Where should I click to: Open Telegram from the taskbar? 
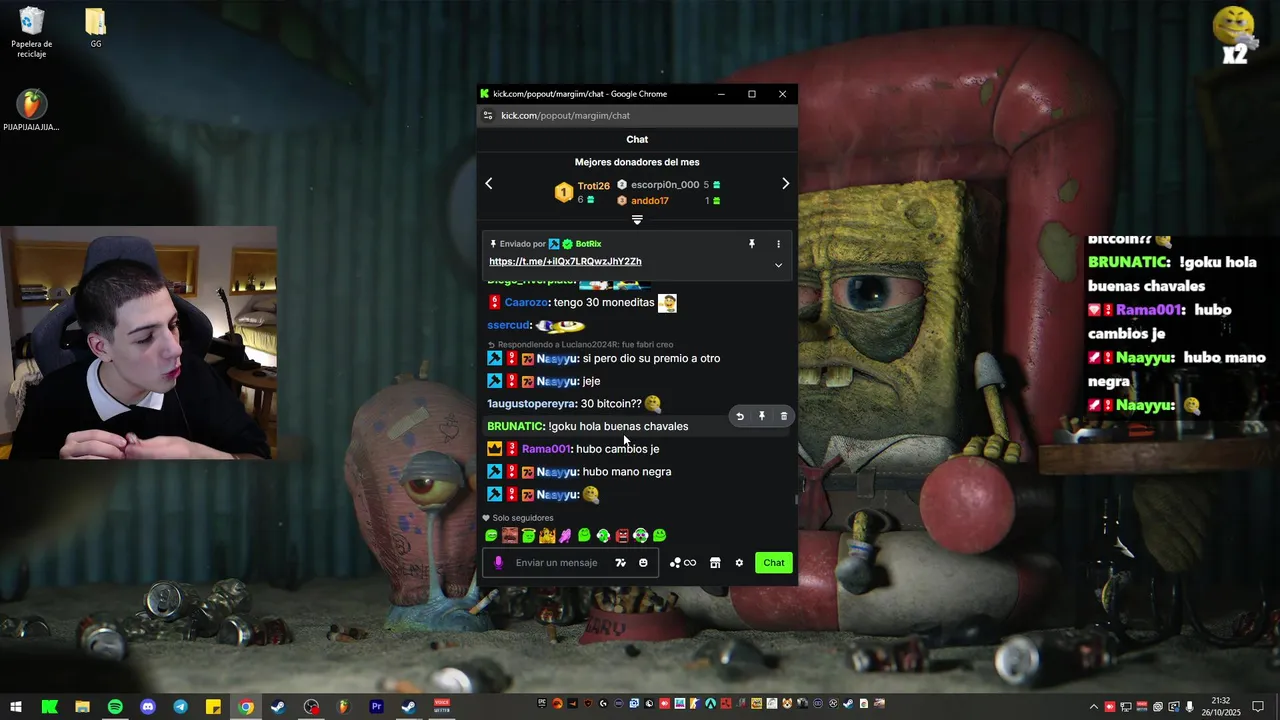point(180,707)
